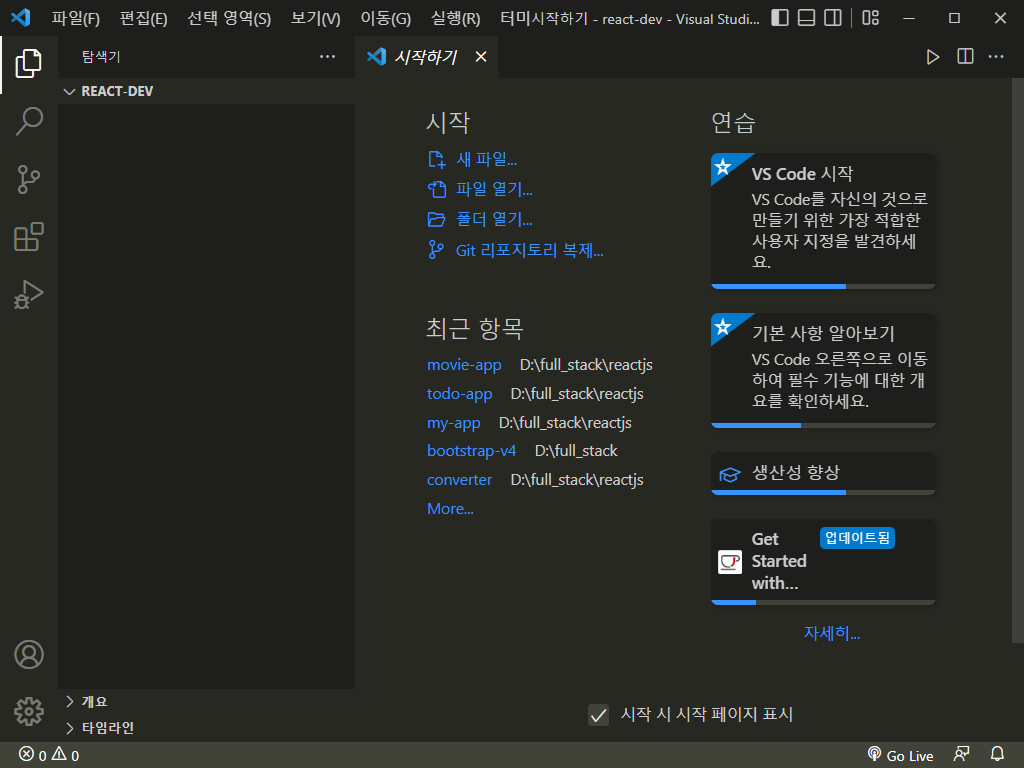
Task: Click the 탐색기 panel title
Action: click(101, 57)
